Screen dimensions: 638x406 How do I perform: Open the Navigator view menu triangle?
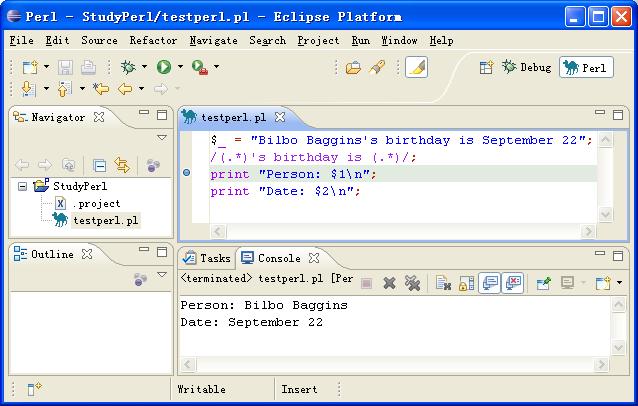pyautogui.click(x=162, y=138)
